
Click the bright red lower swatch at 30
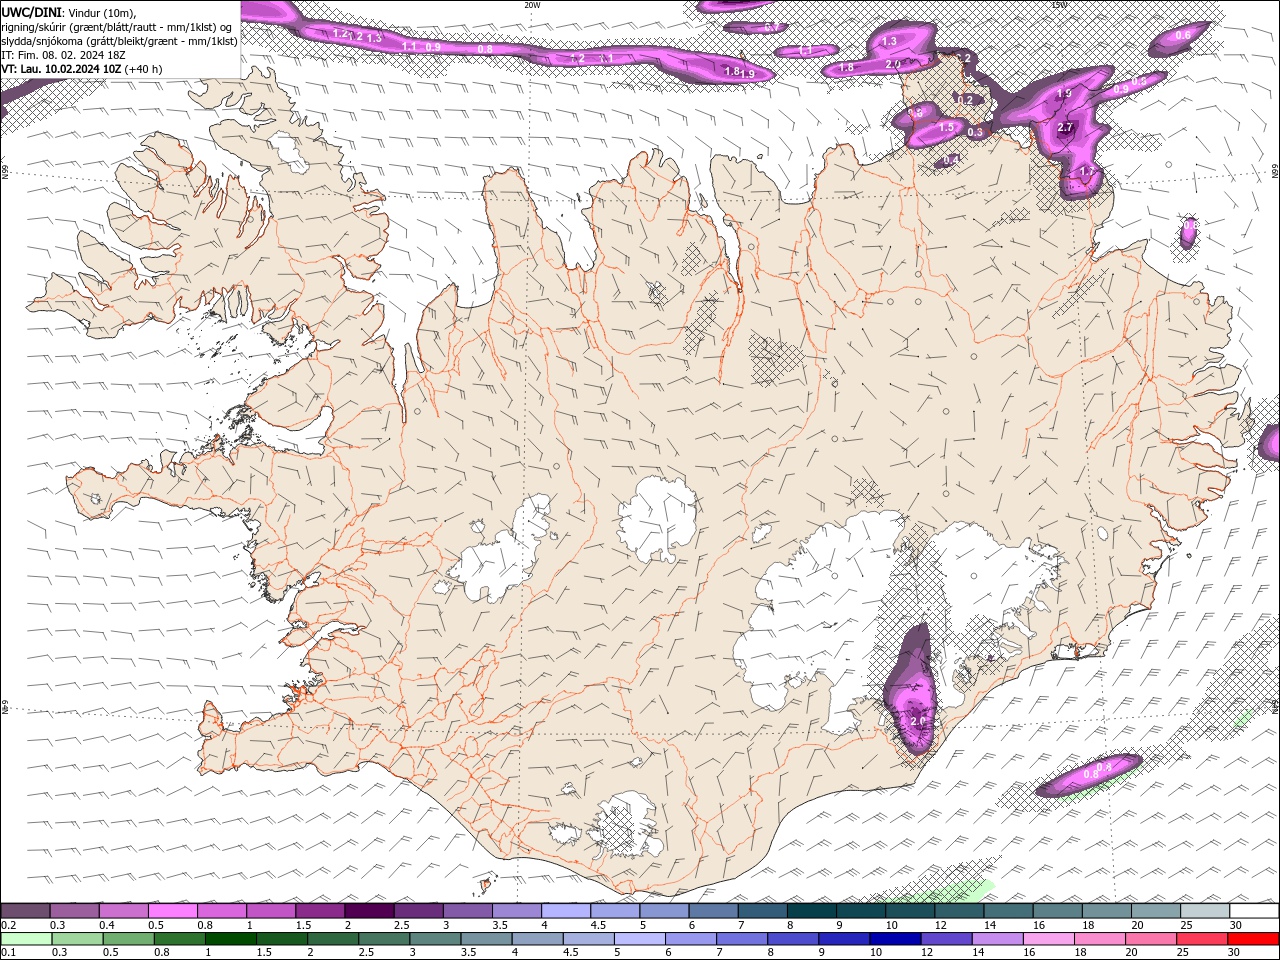(x=1254, y=939)
